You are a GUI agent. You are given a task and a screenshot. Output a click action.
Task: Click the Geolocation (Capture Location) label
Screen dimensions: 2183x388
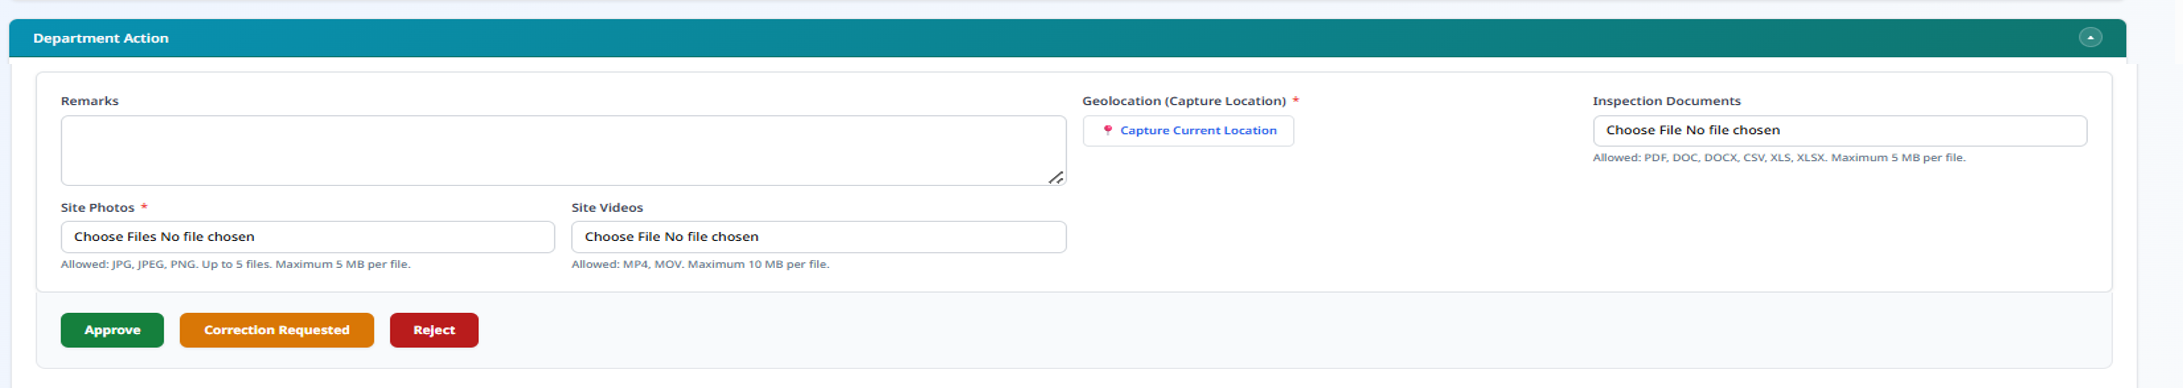1184,101
